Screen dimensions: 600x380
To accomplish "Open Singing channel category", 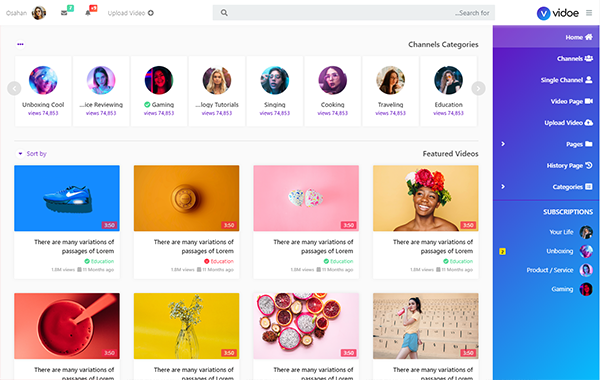I will click(x=275, y=91).
